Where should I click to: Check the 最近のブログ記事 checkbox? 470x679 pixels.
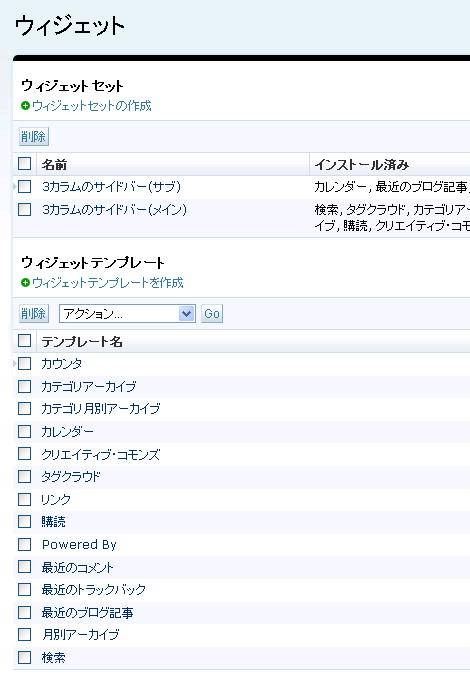(25, 612)
